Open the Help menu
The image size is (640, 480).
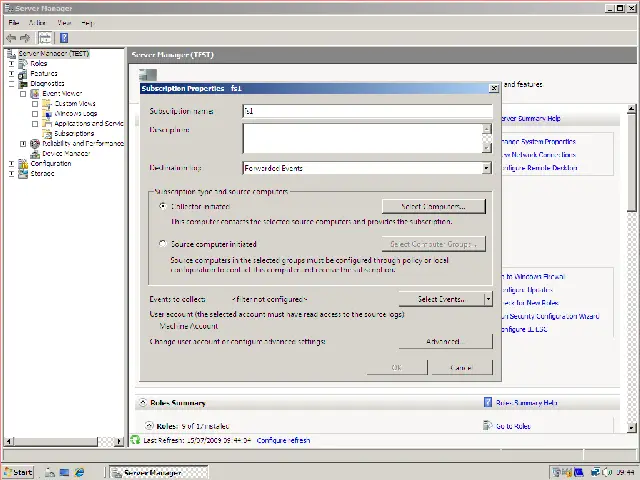87,23
